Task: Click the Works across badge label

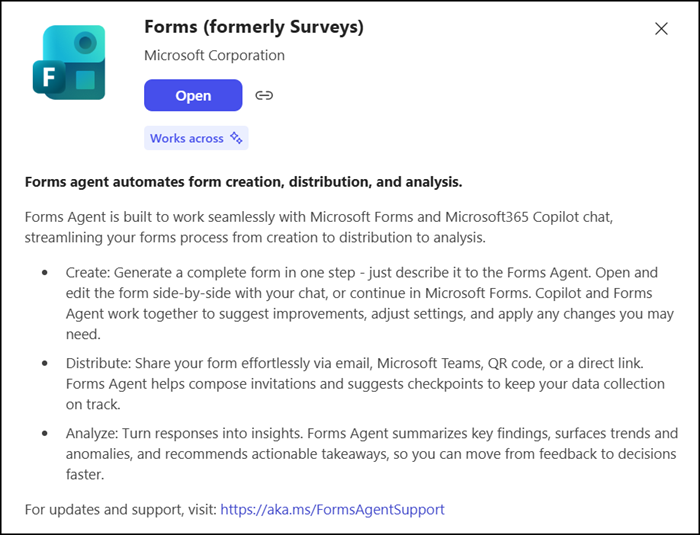Action: pyautogui.click(x=187, y=138)
